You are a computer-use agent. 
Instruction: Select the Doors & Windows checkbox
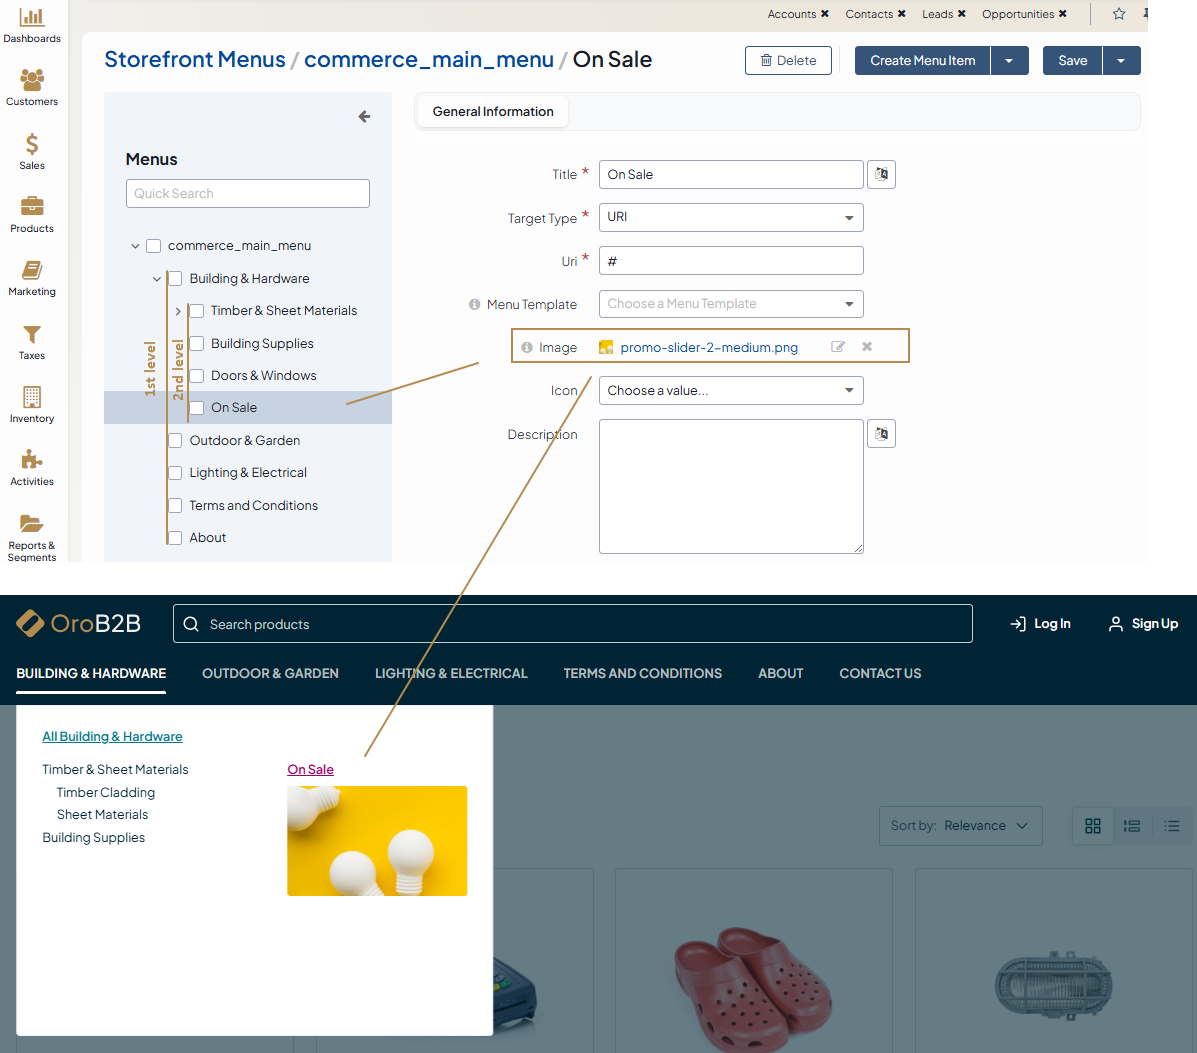click(x=197, y=375)
